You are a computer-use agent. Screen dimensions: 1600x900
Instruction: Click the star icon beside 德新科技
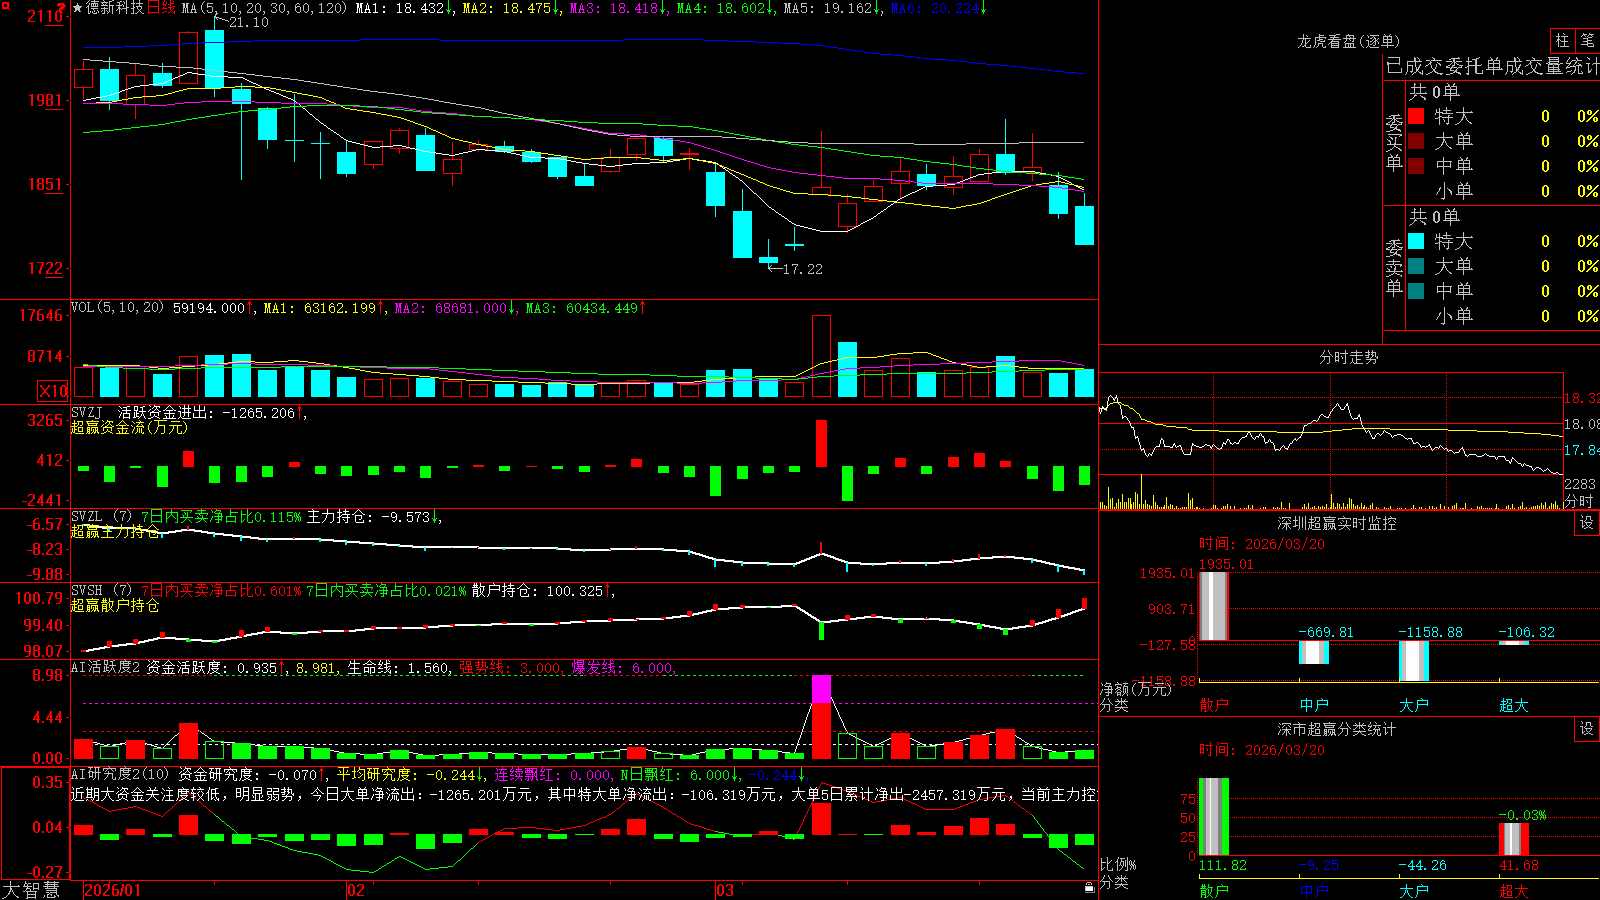78,8
